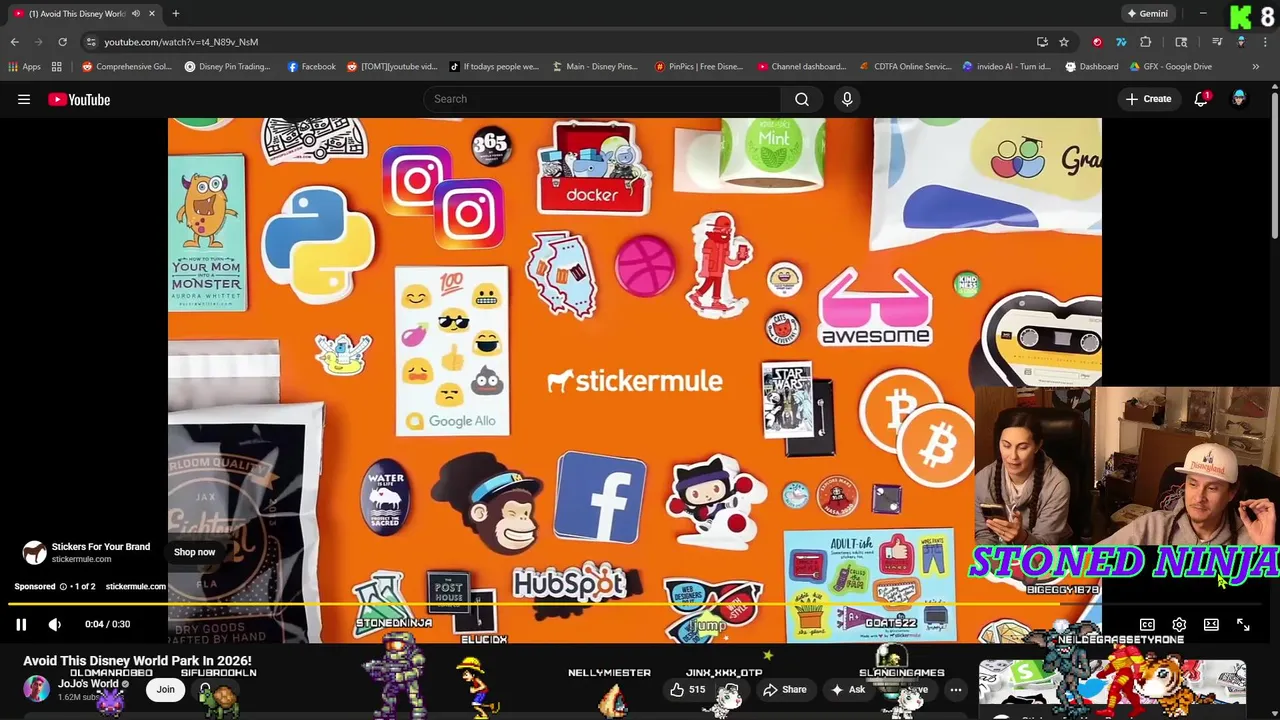Click the ad info icon beside Sponsored
1280x720 pixels.
point(63,587)
